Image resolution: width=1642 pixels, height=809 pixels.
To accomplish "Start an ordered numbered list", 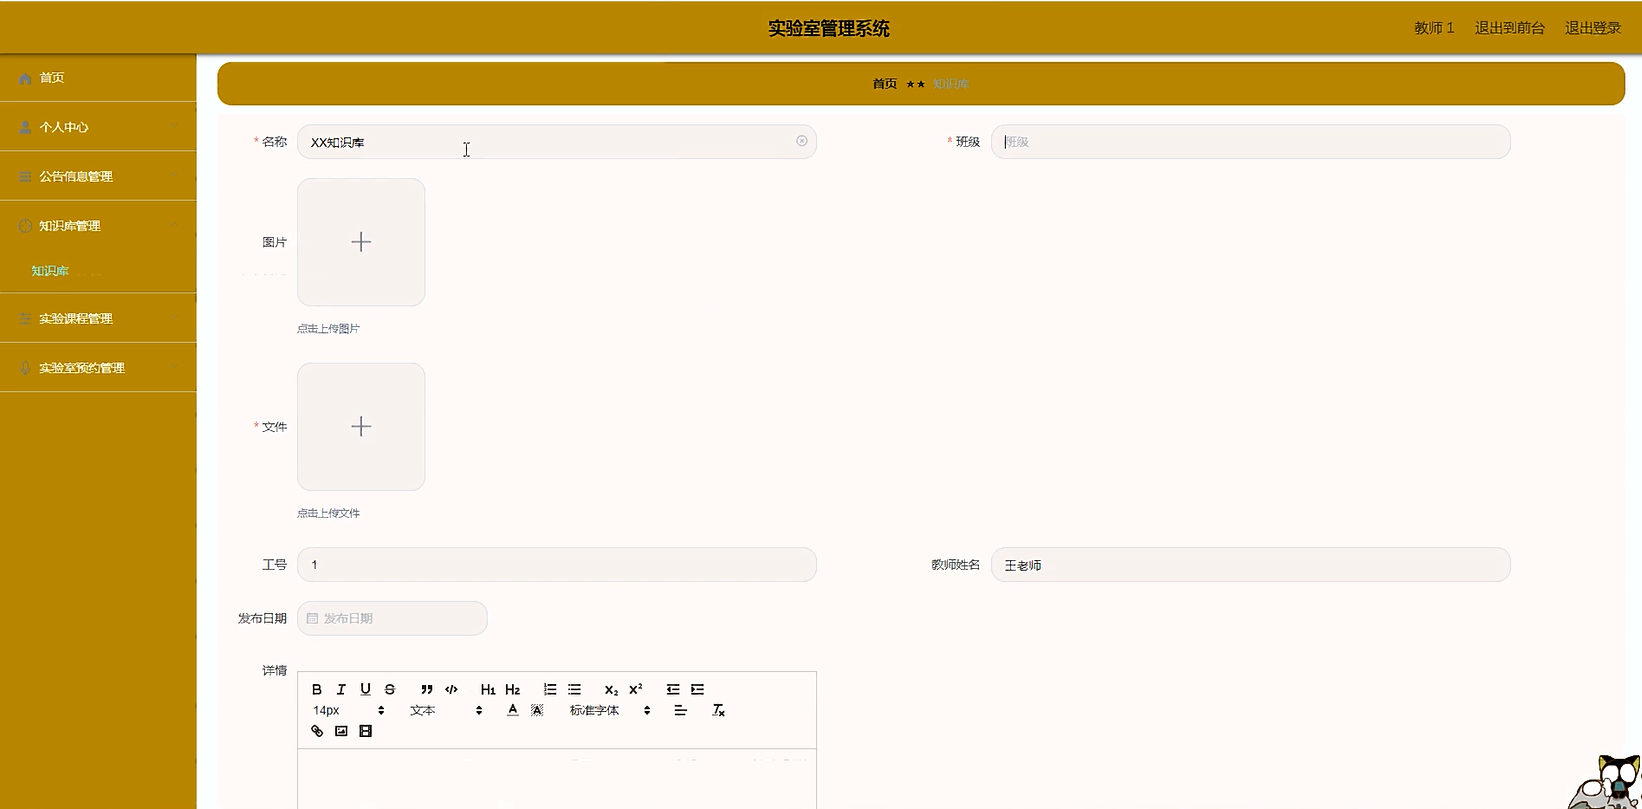I will point(550,689).
